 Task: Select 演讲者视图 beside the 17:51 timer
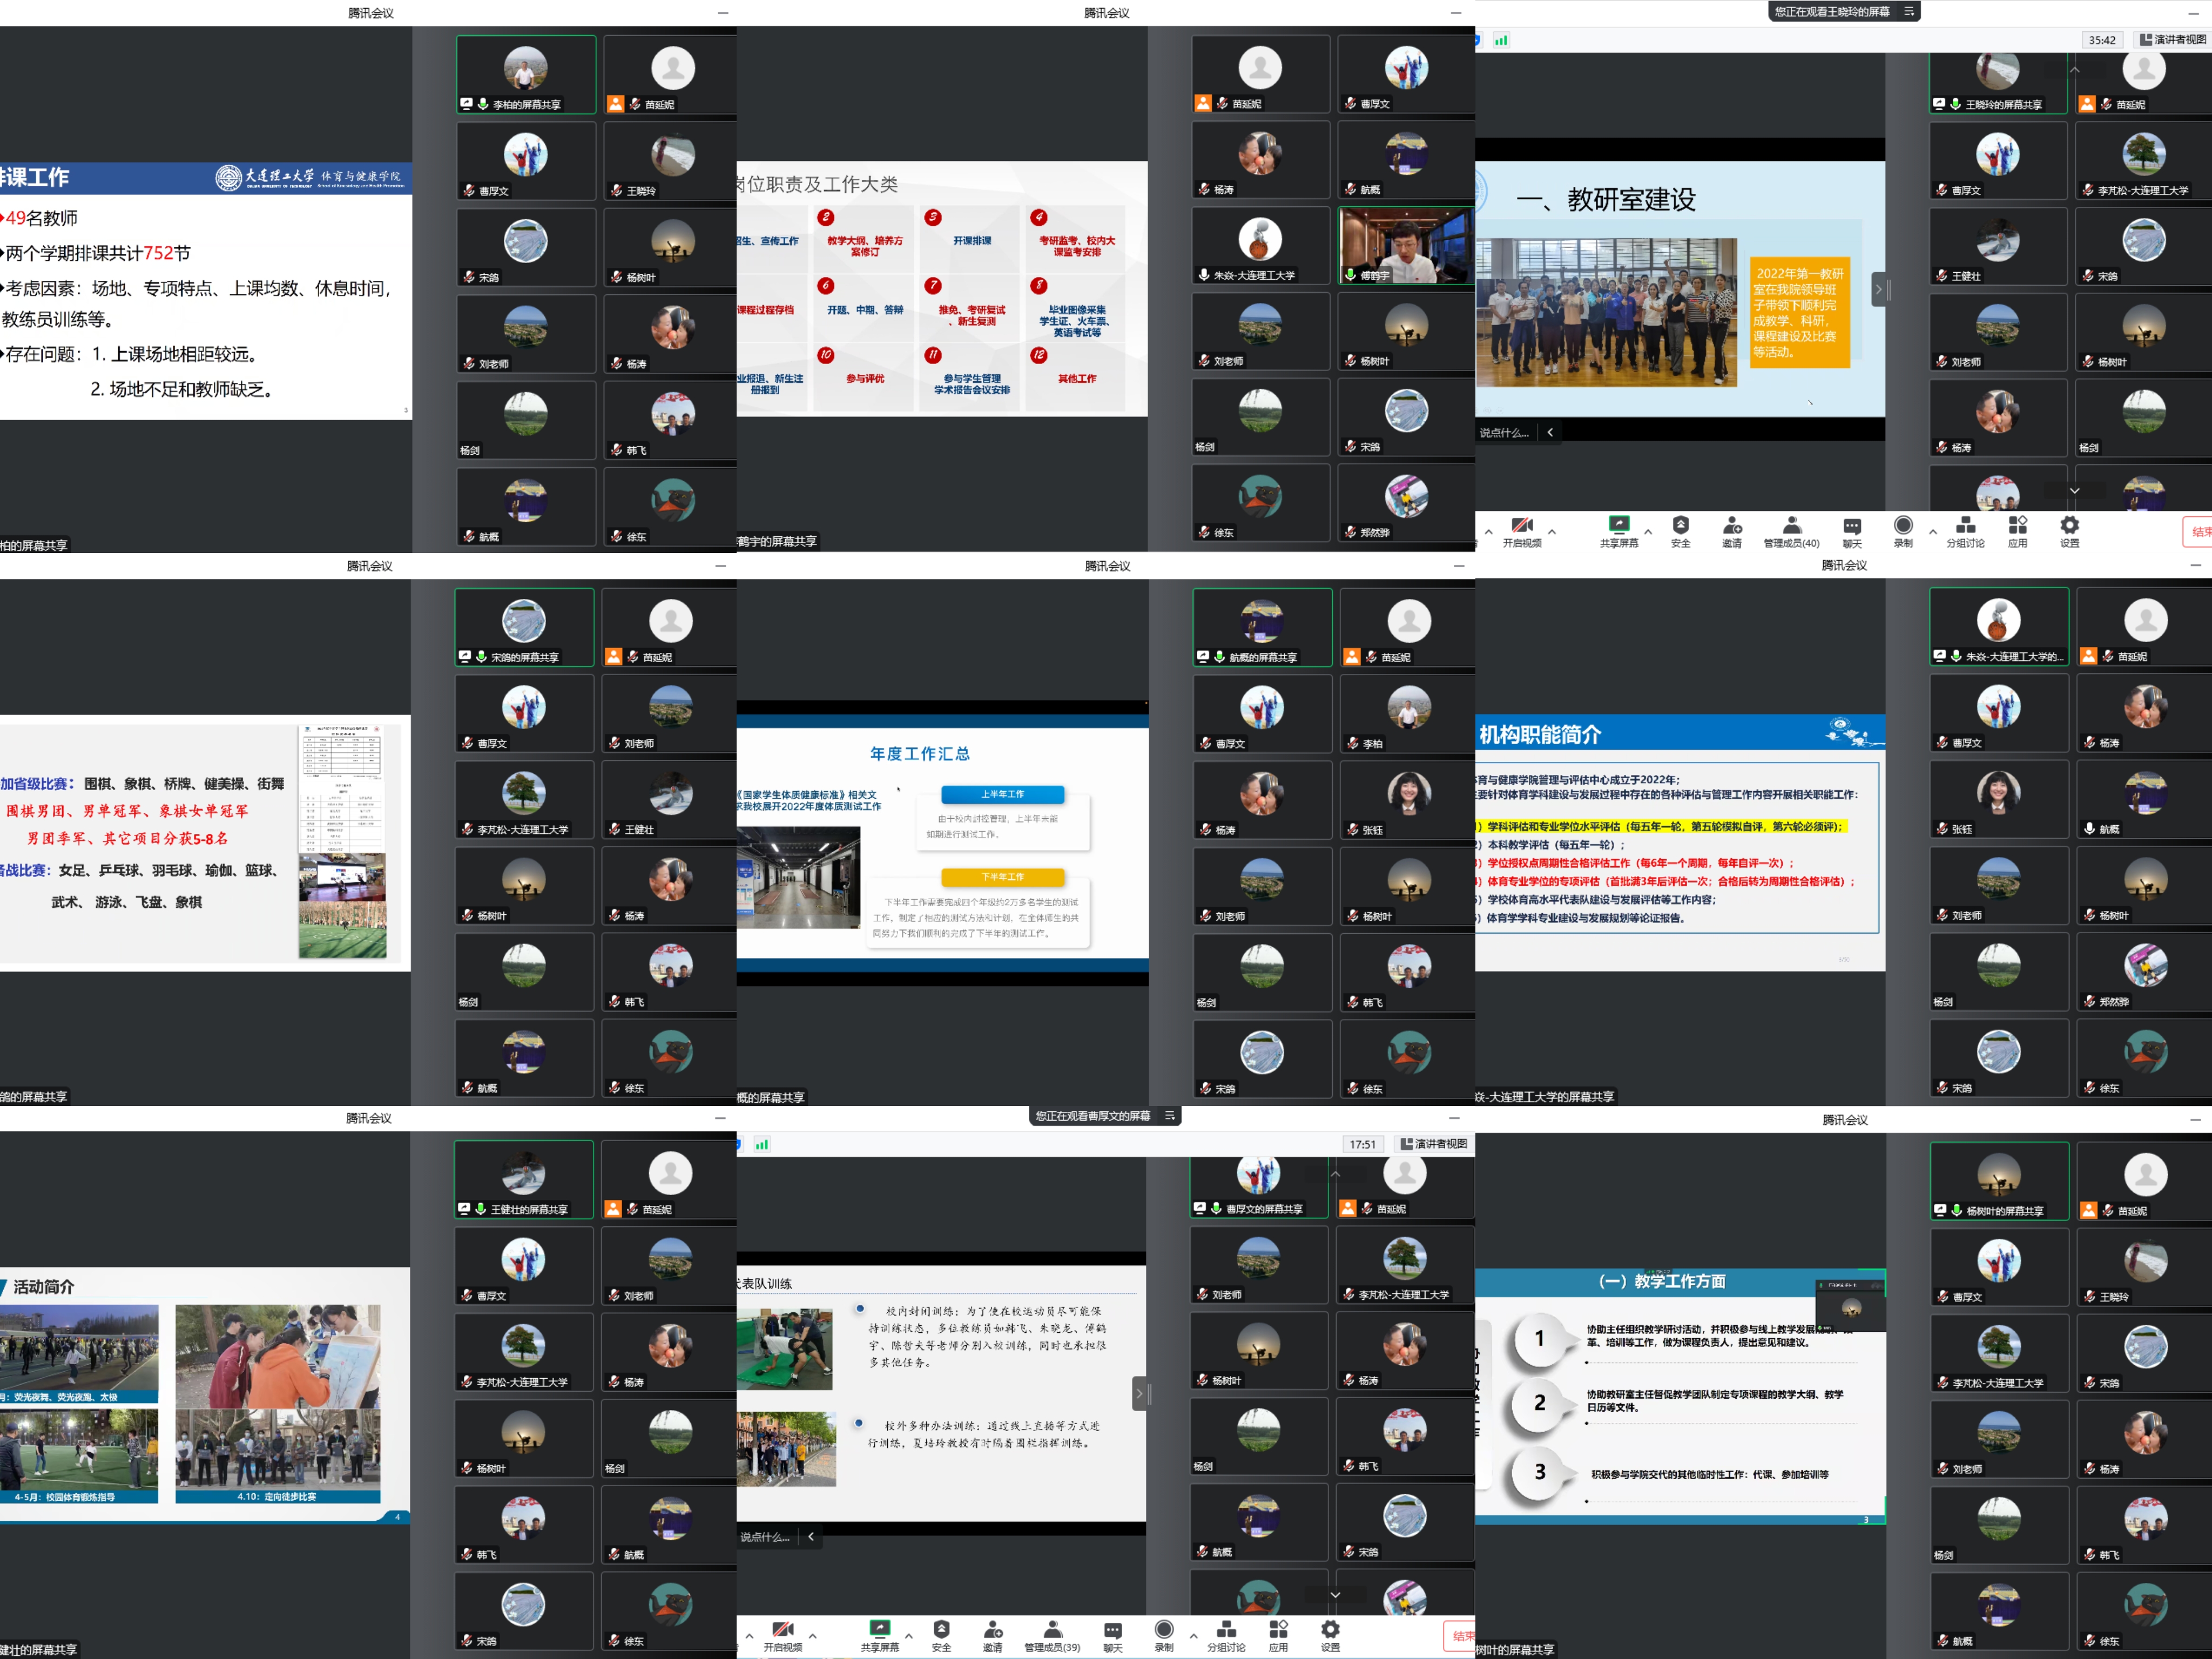coord(1433,1144)
